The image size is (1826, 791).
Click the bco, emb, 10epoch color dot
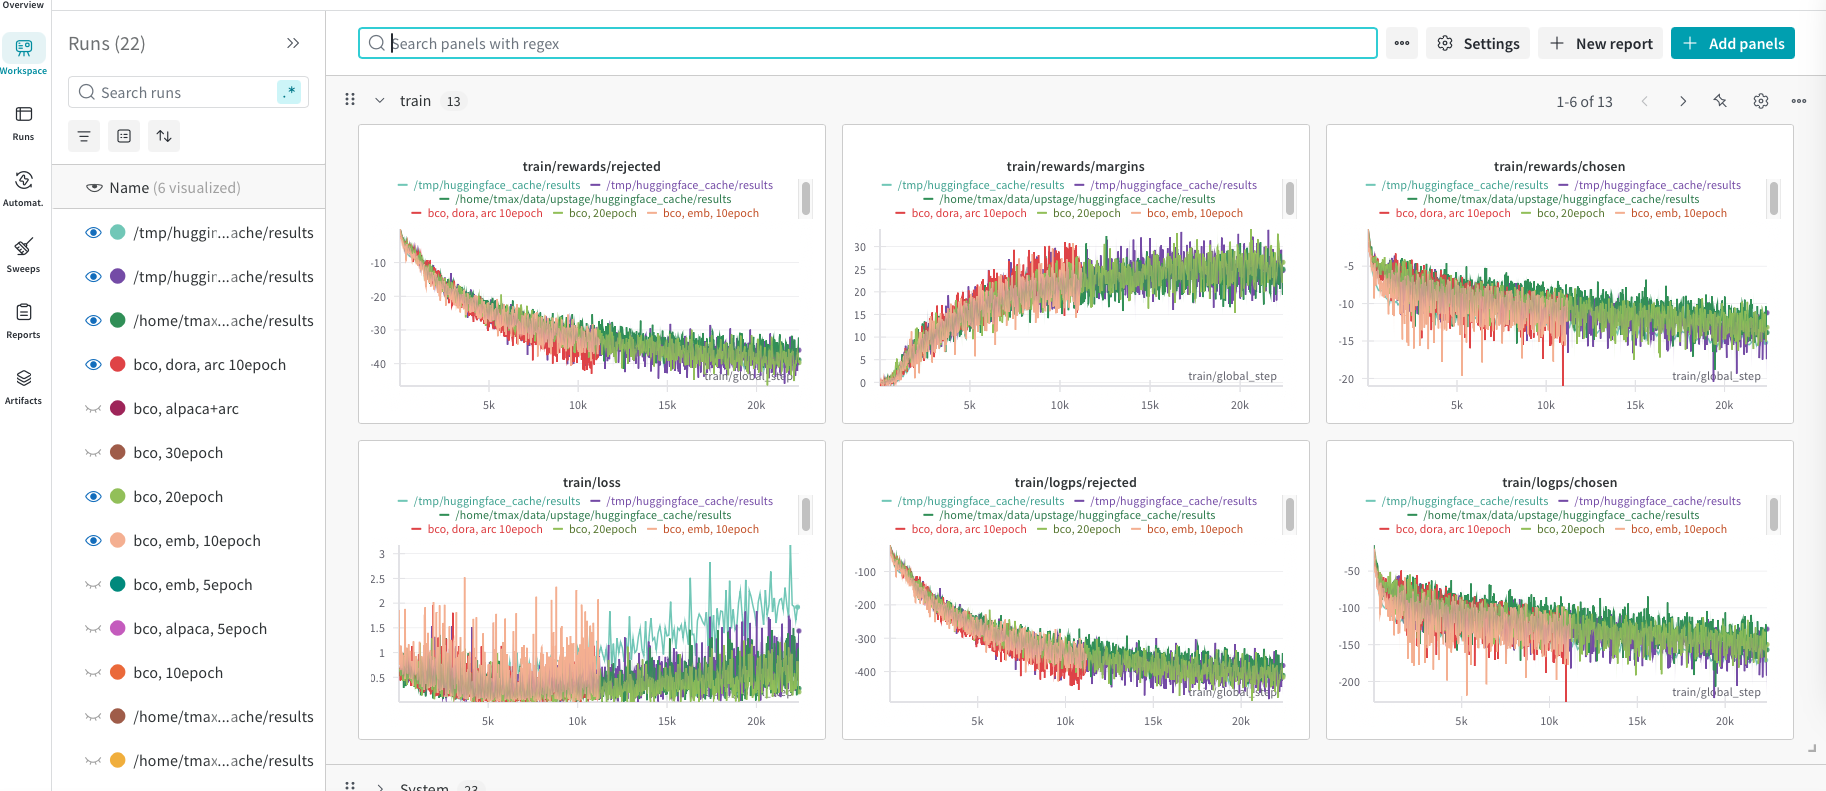(x=118, y=541)
